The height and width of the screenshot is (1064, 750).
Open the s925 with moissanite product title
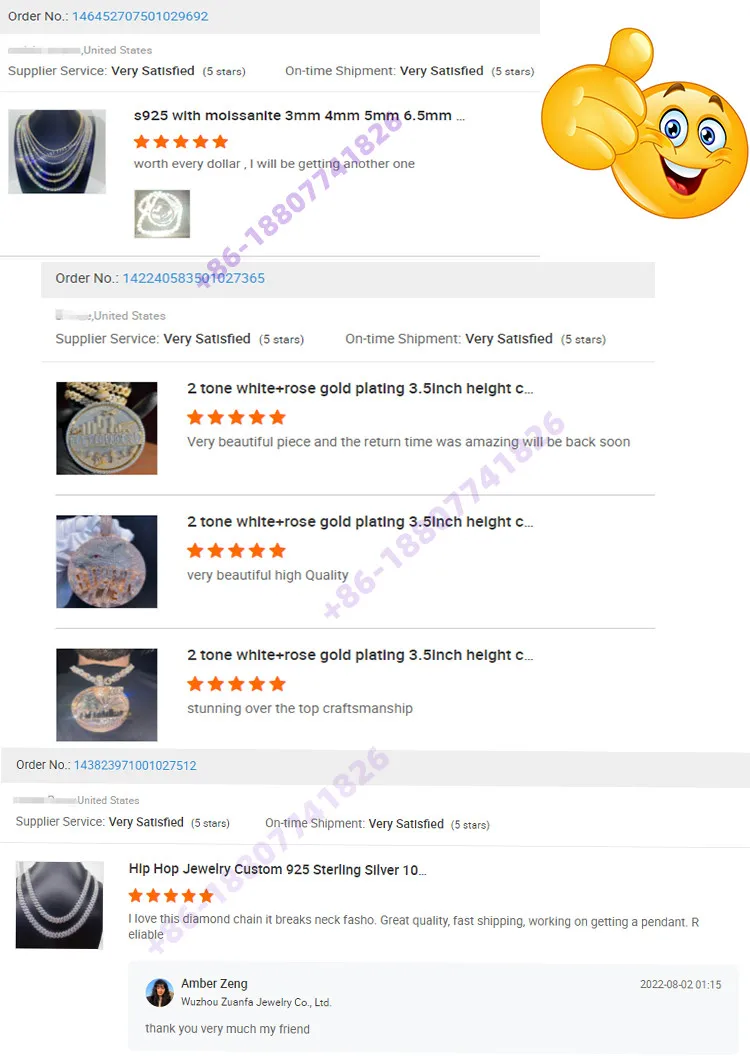[x=299, y=116]
